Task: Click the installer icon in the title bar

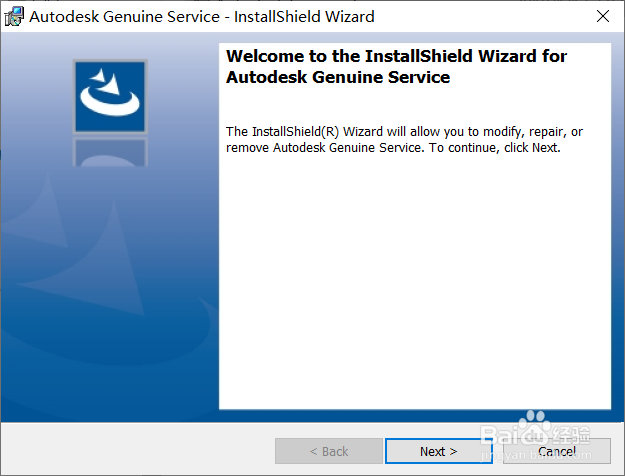Action: pyautogui.click(x=14, y=16)
